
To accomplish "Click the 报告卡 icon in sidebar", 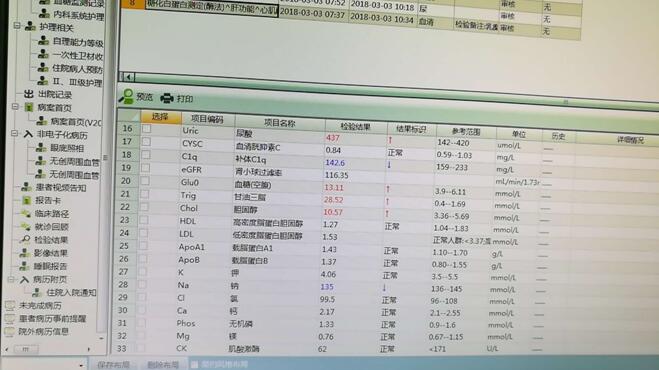I will tap(27, 201).
